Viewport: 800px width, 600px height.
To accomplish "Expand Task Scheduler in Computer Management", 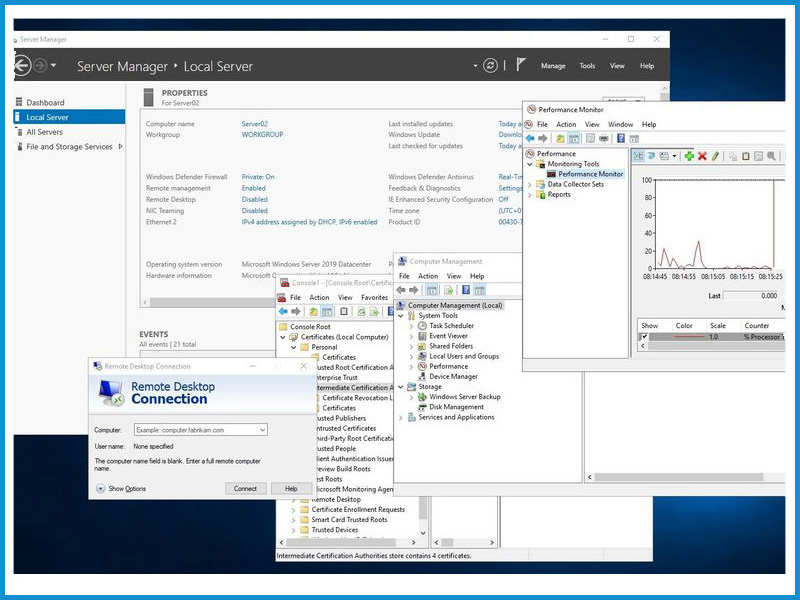I will point(411,326).
